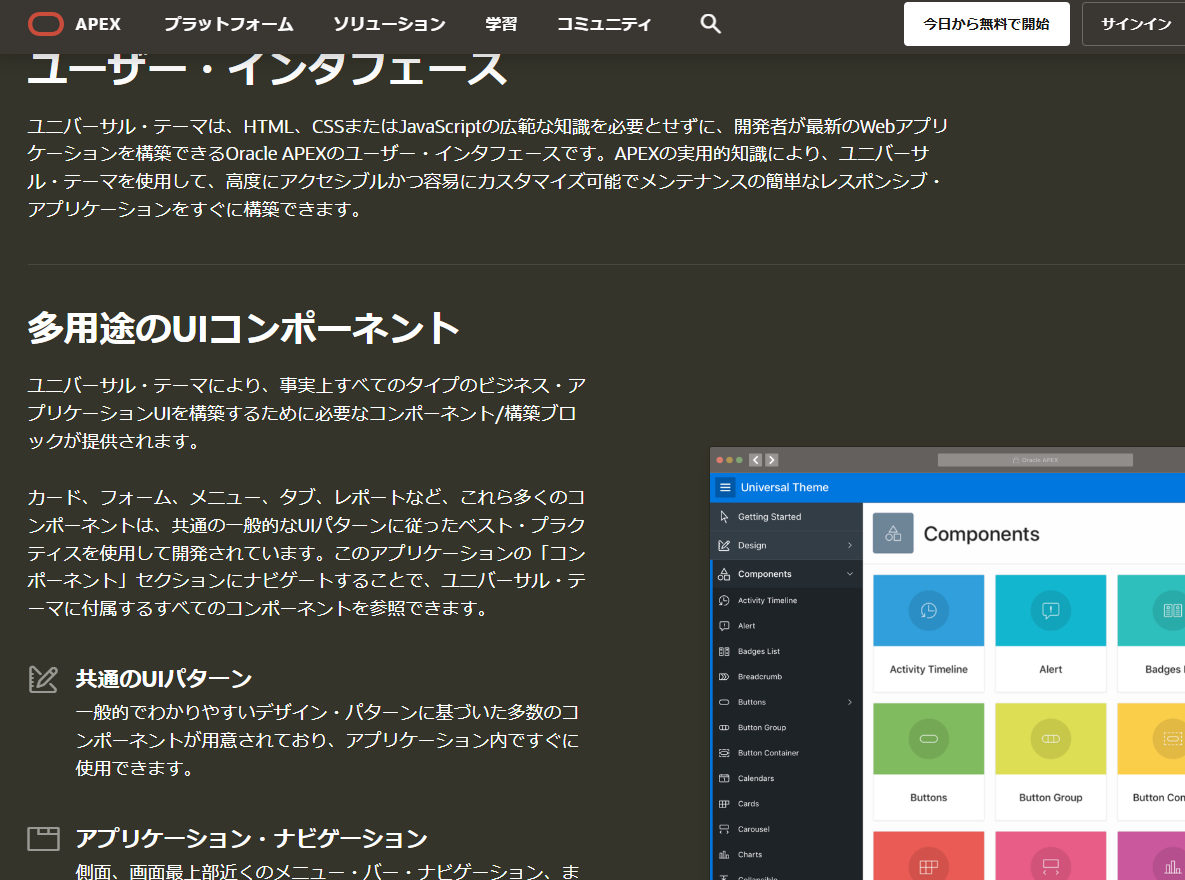Viewport: 1185px width, 880px height.
Task: Open the pink card with carousel icon
Action: coord(1050,856)
